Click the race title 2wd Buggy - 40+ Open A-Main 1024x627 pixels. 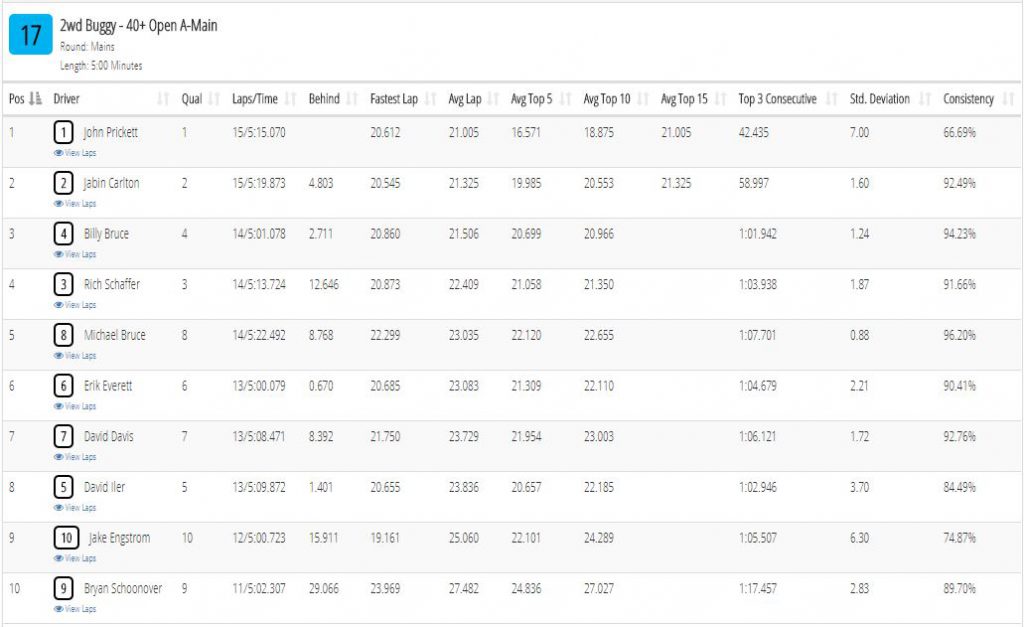tap(138, 26)
